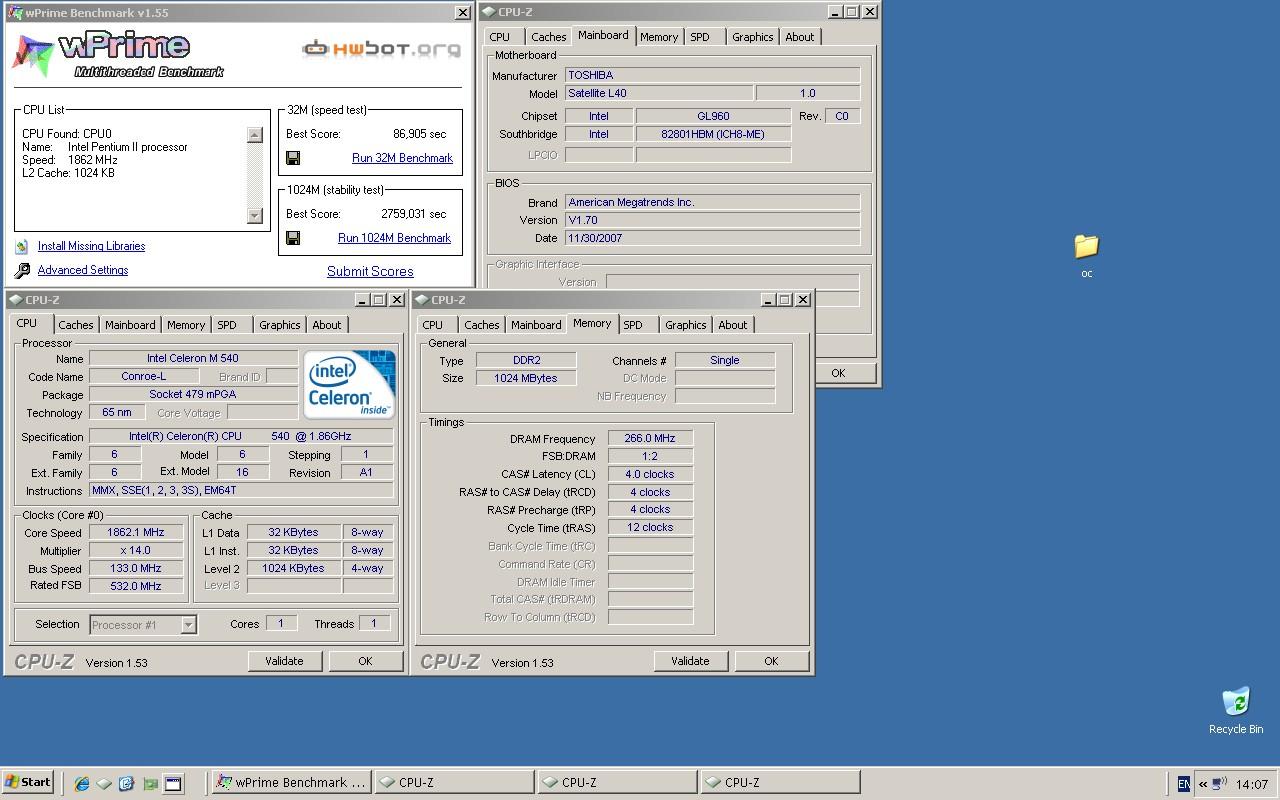This screenshot has width=1280, height=800.
Task: Click Run 1024M Benchmark link
Action: [x=394, y=238]
